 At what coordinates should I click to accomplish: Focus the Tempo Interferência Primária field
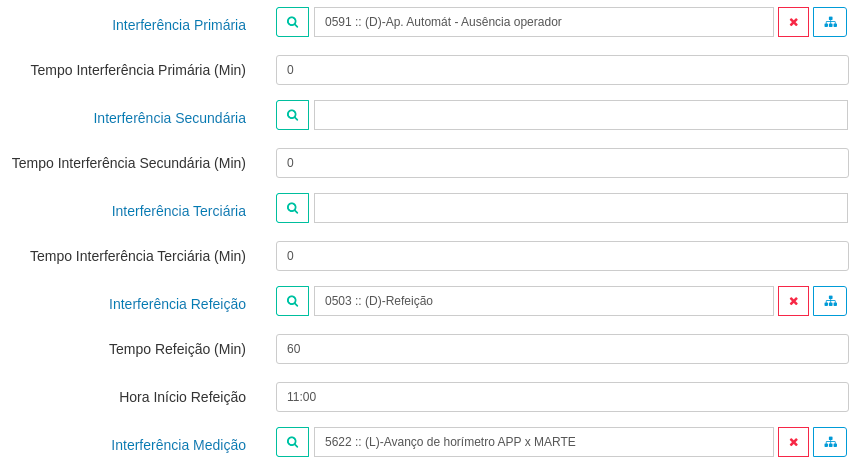click(562, 70)
